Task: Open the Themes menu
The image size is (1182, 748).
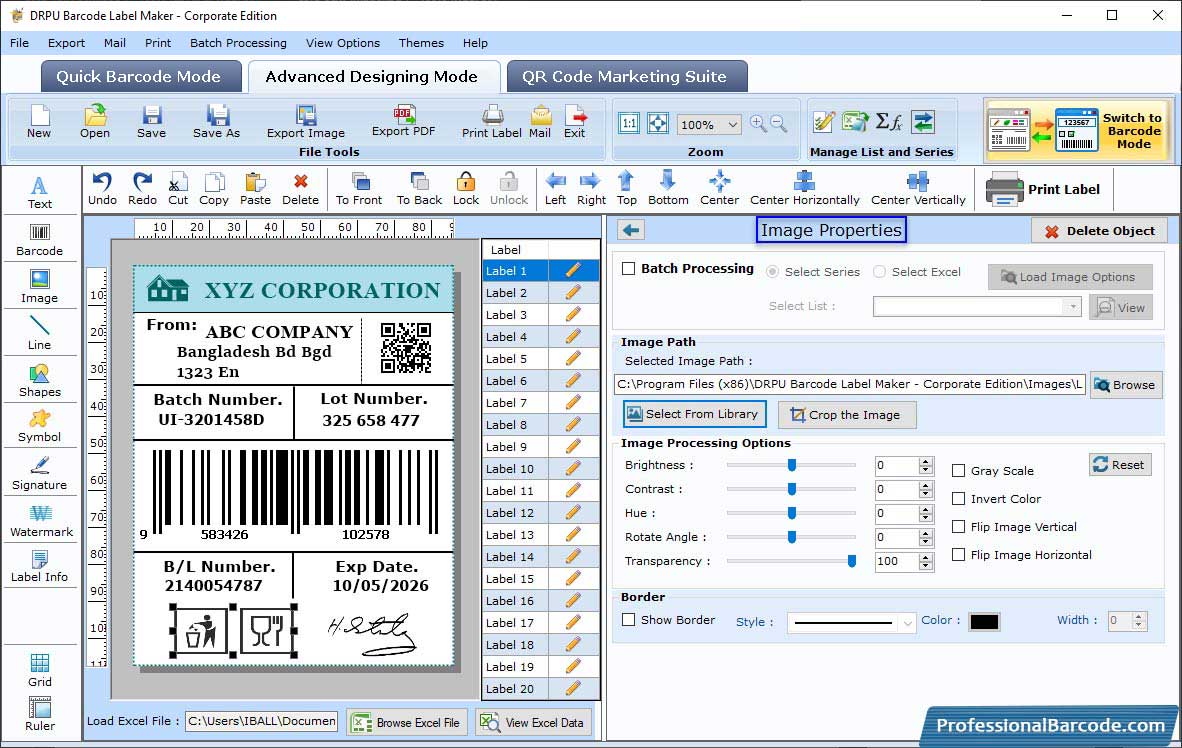Action: pyautogui.click(x=421, y=43)
